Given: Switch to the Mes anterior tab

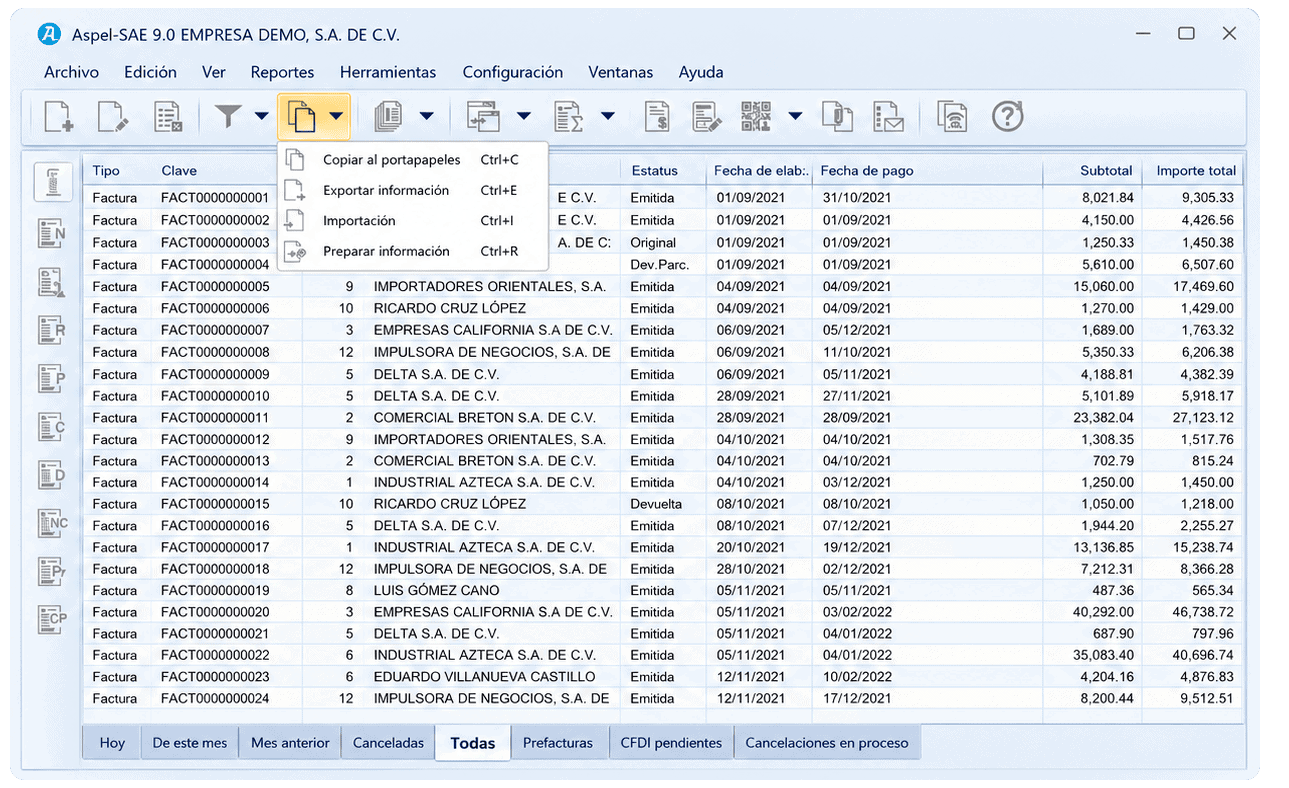Looking at the screenshot, I should point(290,743).
